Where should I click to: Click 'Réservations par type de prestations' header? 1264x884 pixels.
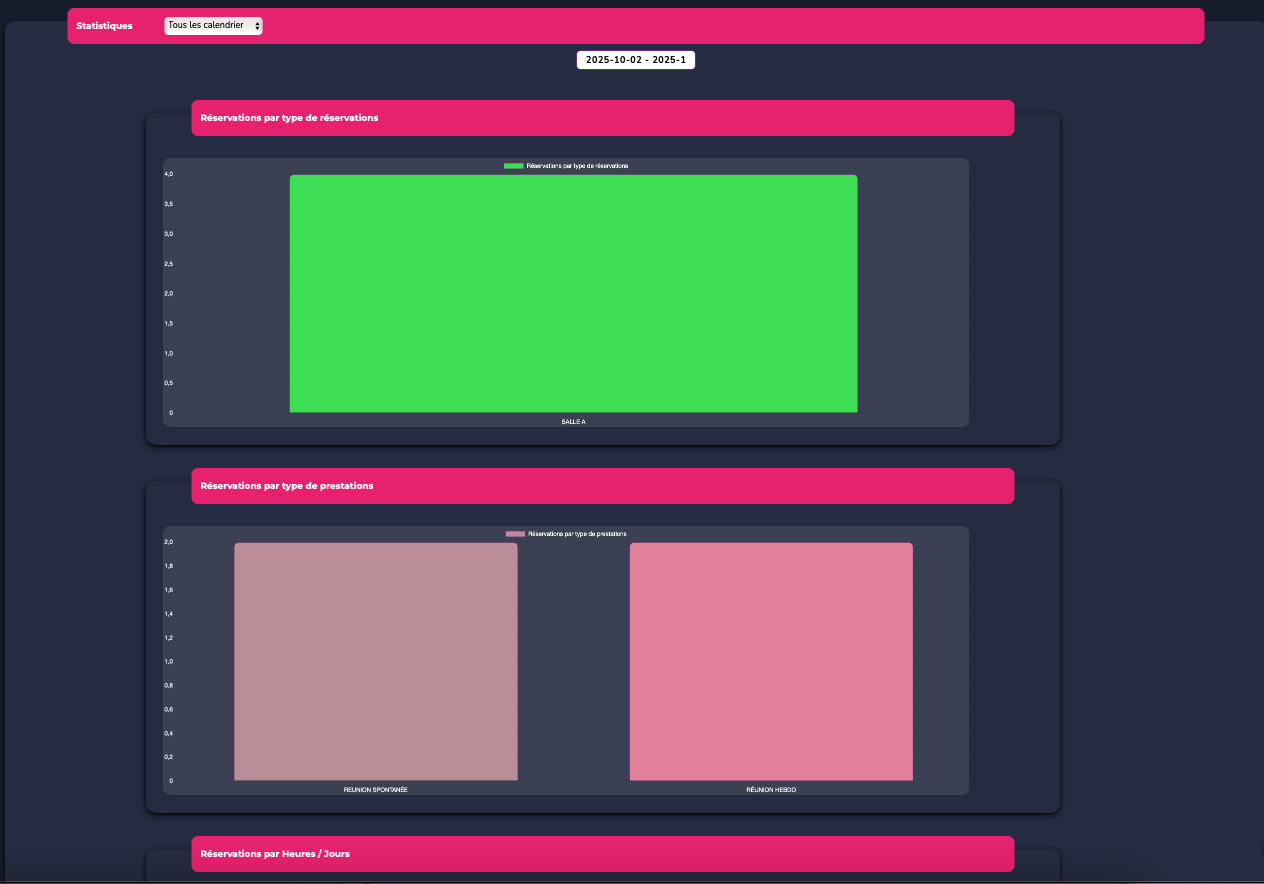tap(287, 486)
